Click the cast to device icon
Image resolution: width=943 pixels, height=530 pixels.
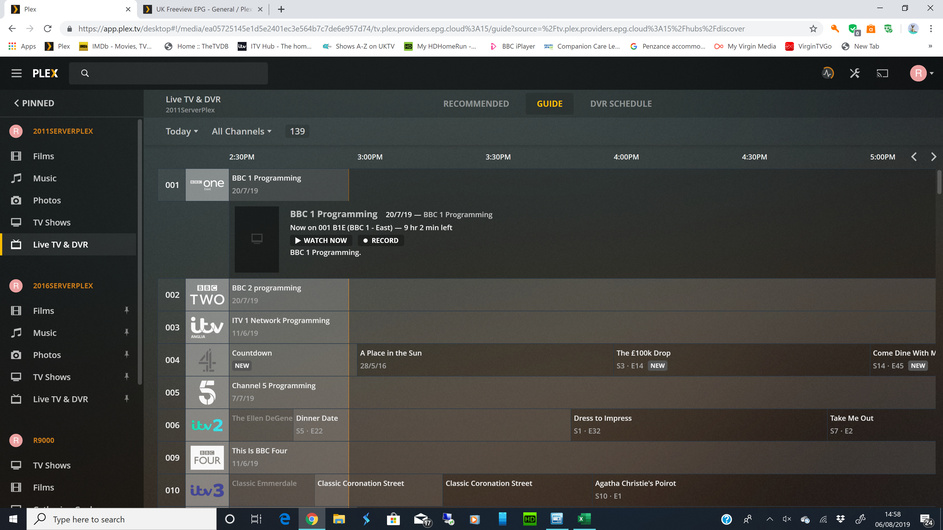pyautogui.click(x=882, y=73)
